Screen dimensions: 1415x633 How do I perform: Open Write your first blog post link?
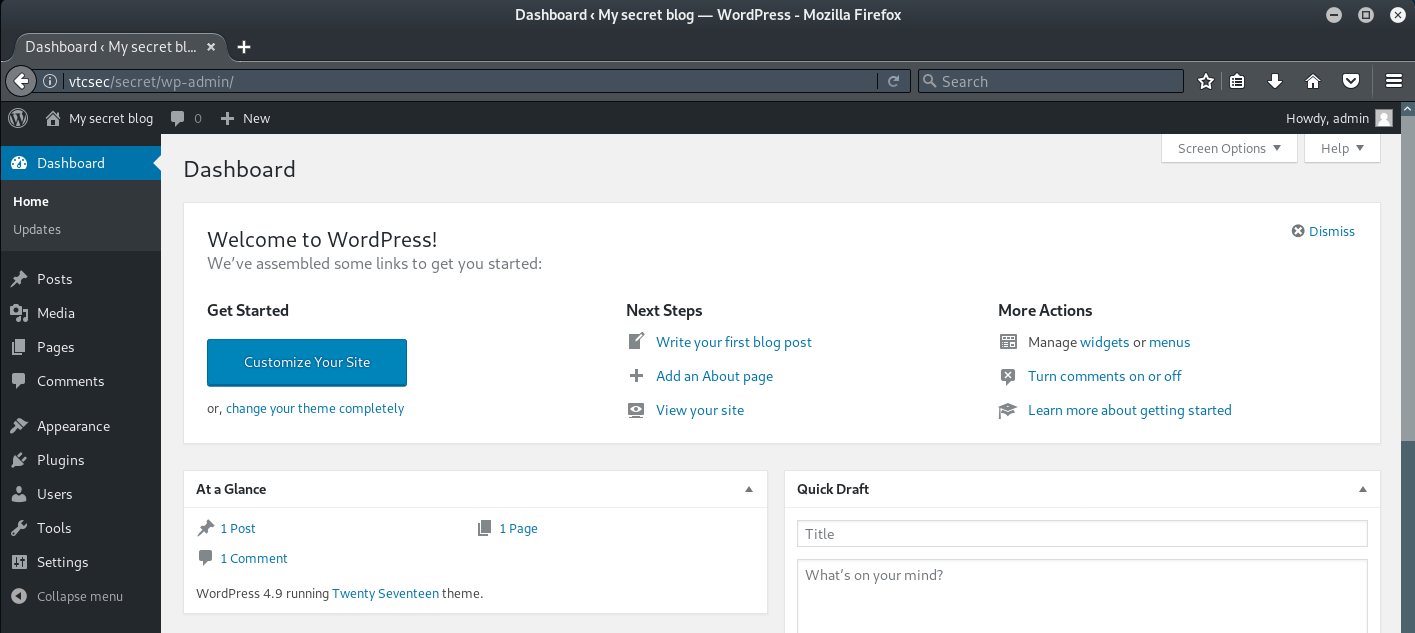(x=734, y=342)
